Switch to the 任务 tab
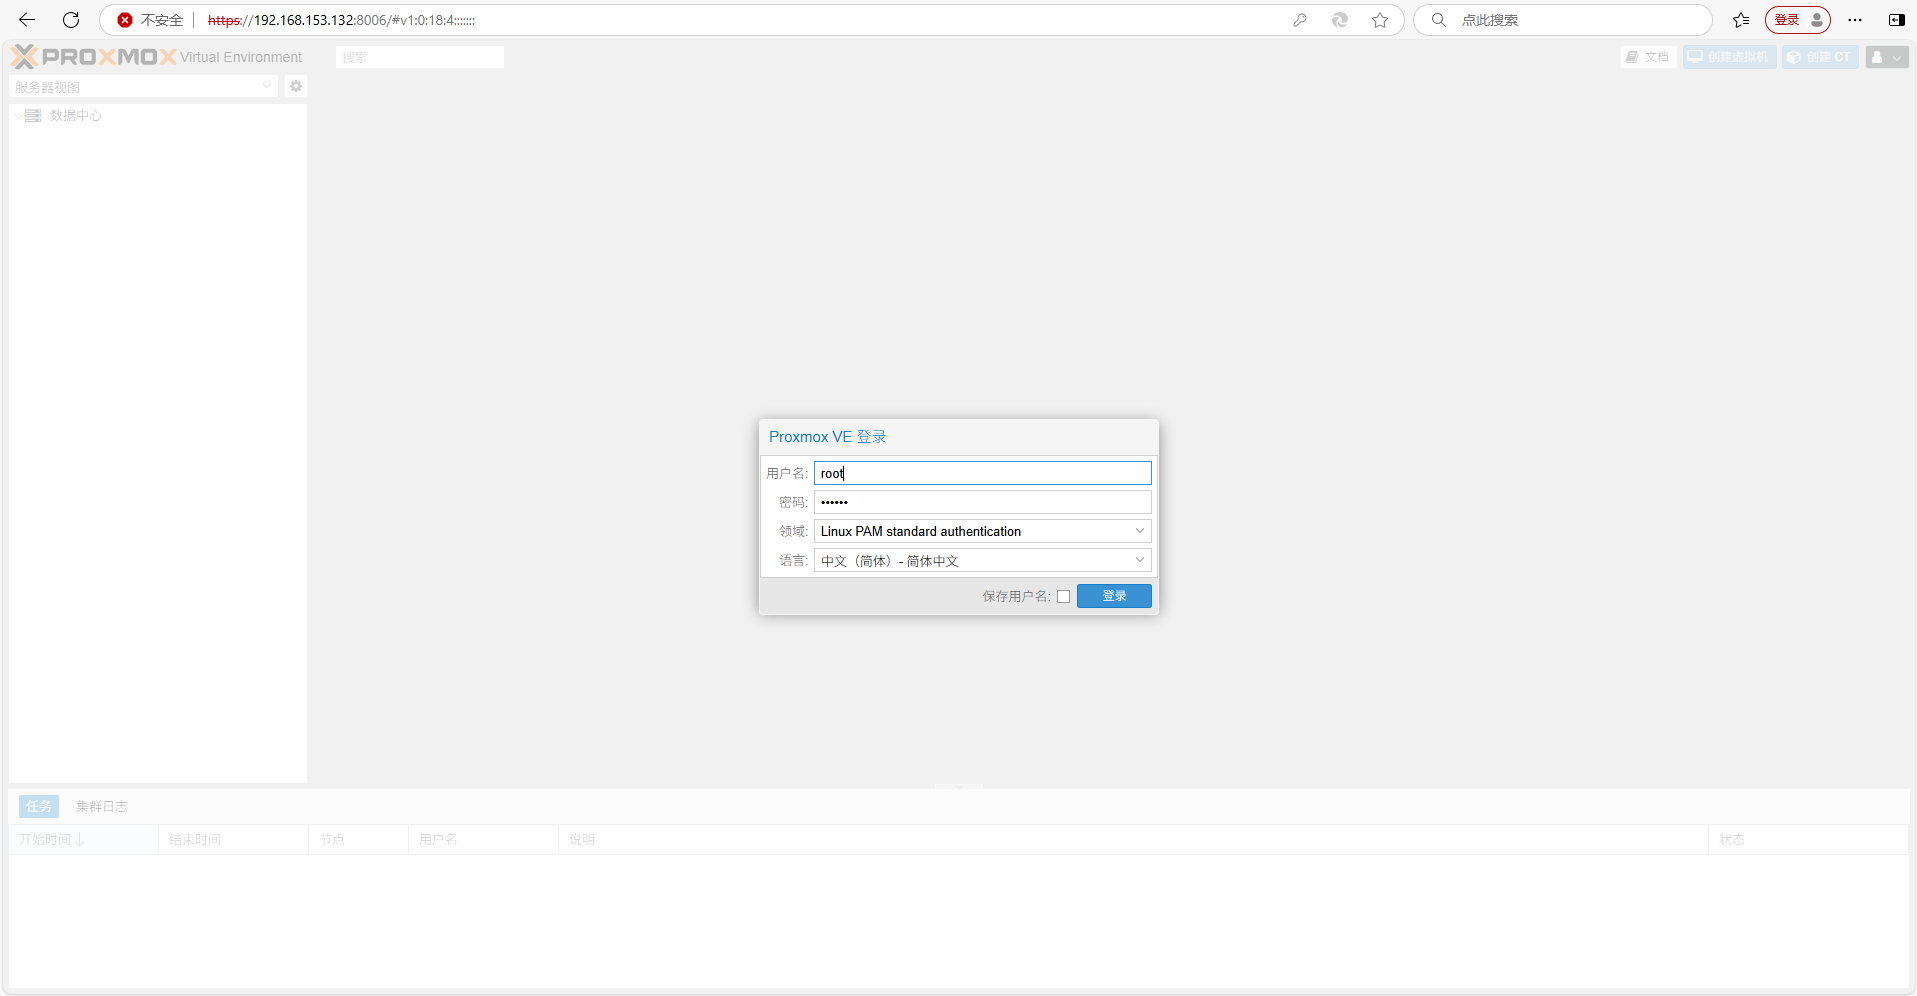Screen dimensions: 1917x996 point(39,806)
